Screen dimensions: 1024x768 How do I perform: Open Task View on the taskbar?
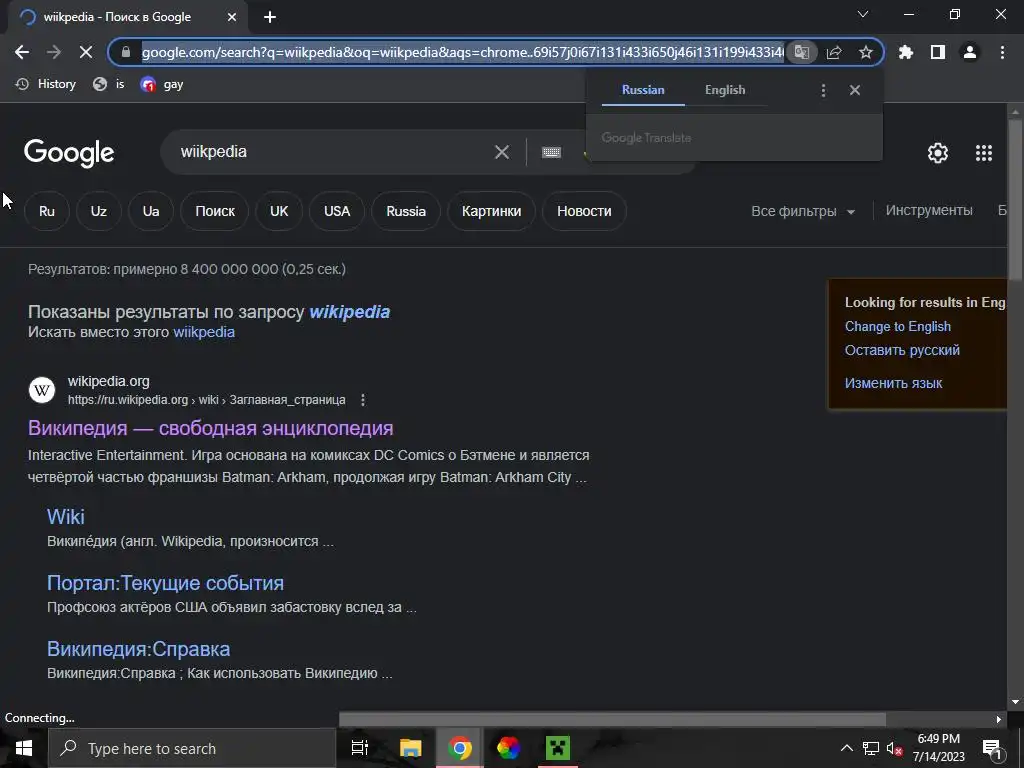coord(360,748)
